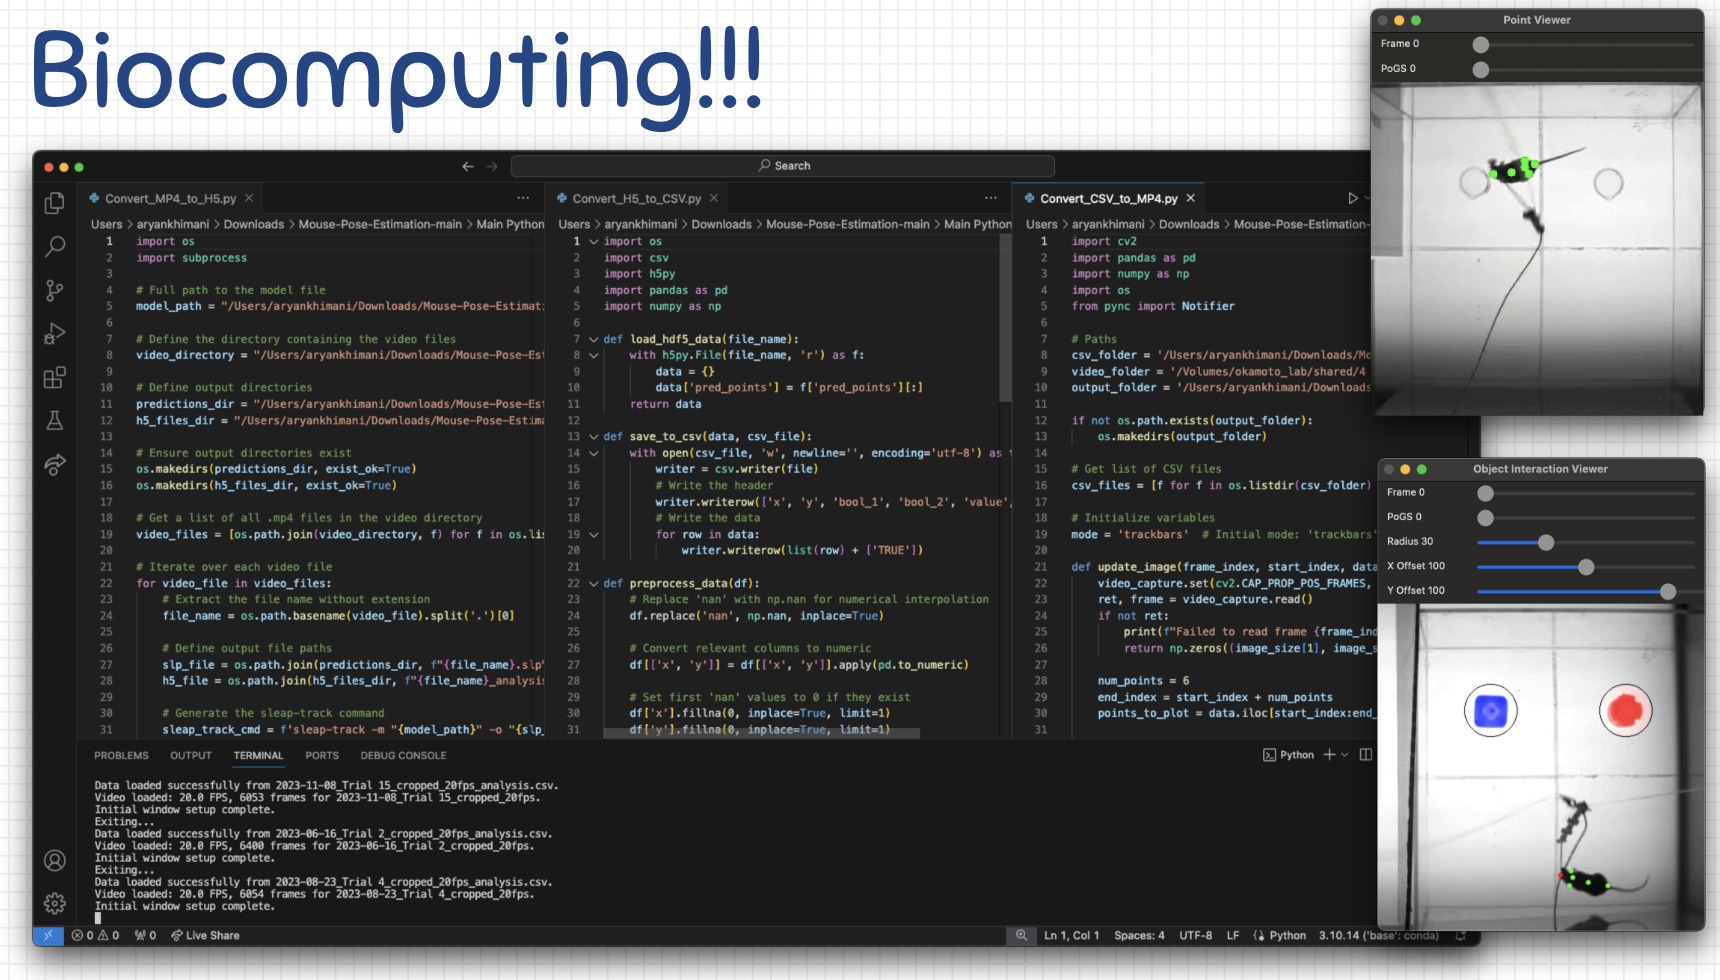The width and height of the screenshot is (1720, 980).
Task: Adjust the X Offset slider handle
Action: coord(1586,567)
